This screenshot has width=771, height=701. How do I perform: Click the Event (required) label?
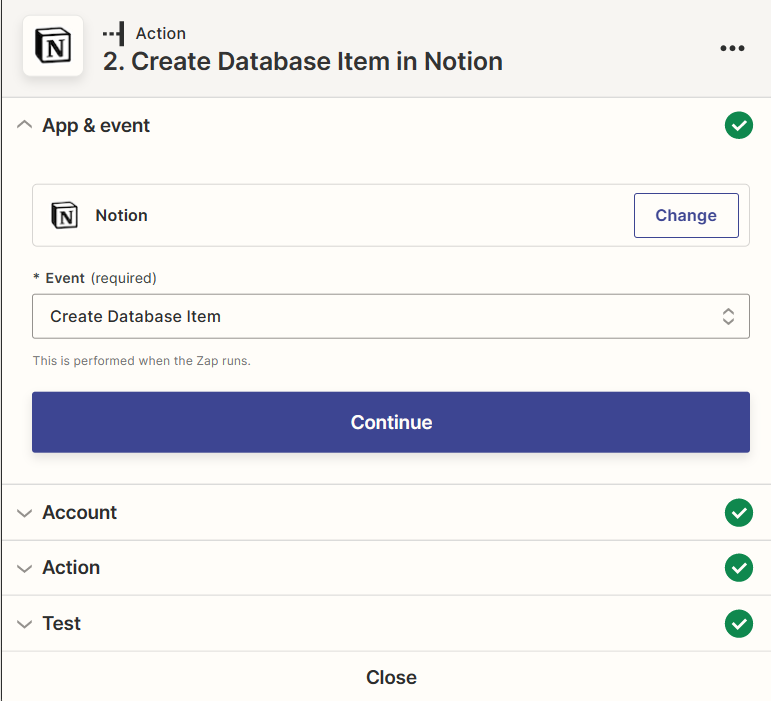[95, 278]
